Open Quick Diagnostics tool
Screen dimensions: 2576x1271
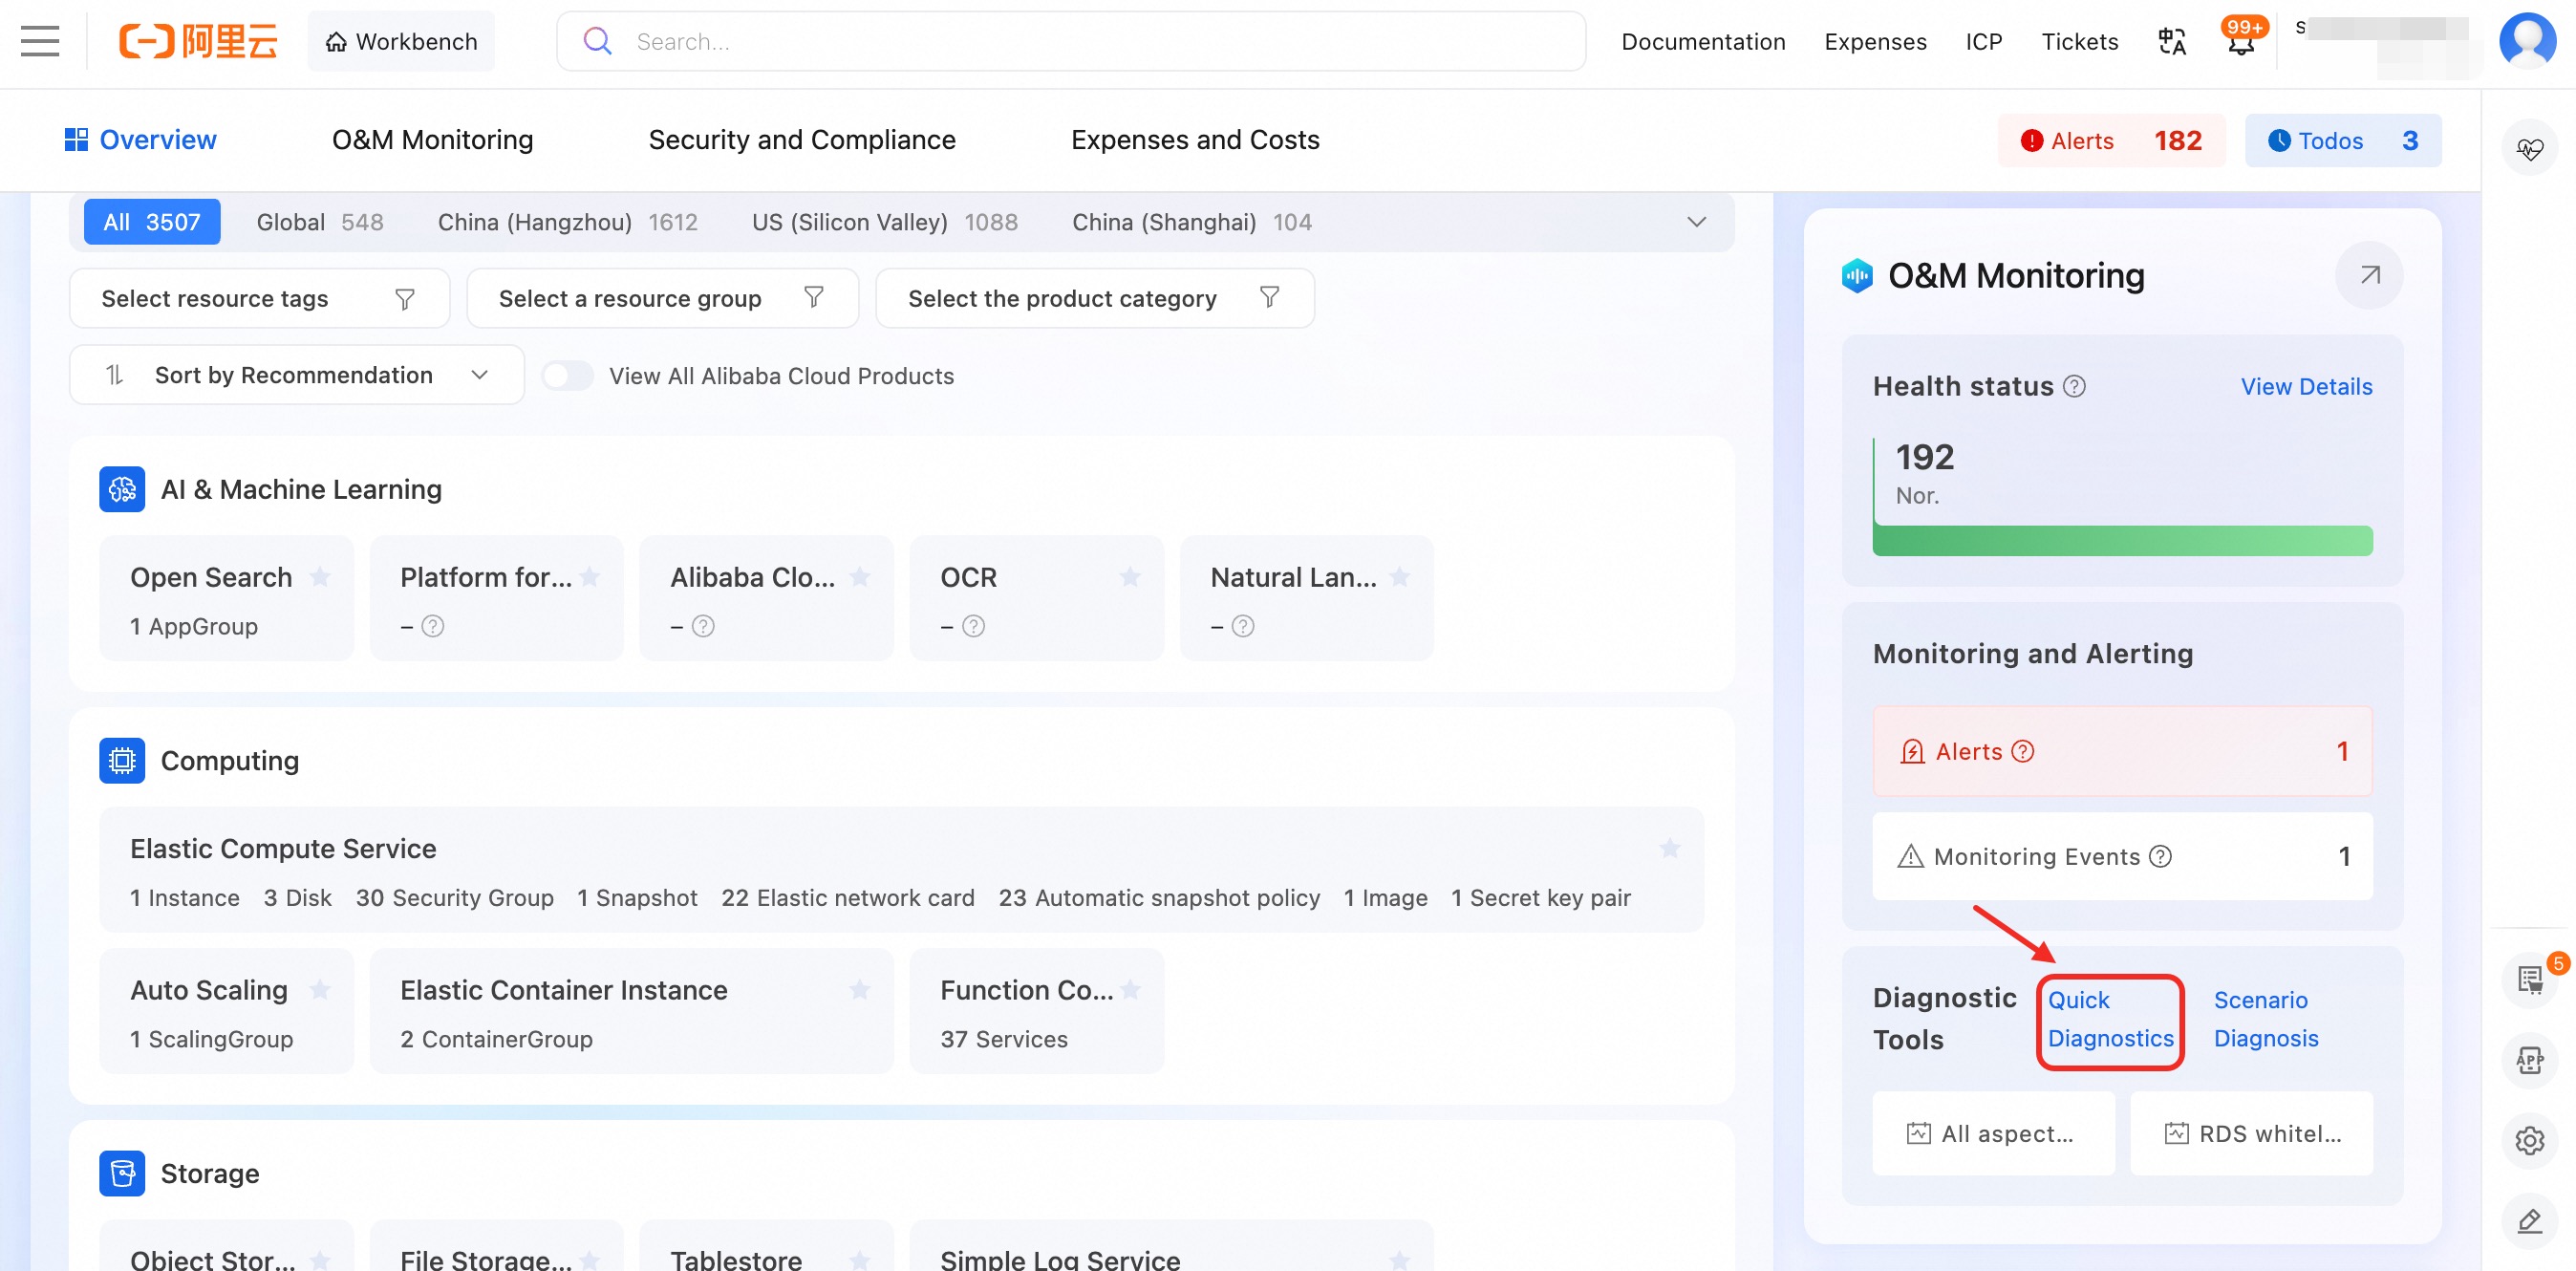tap(2110, 1019)
